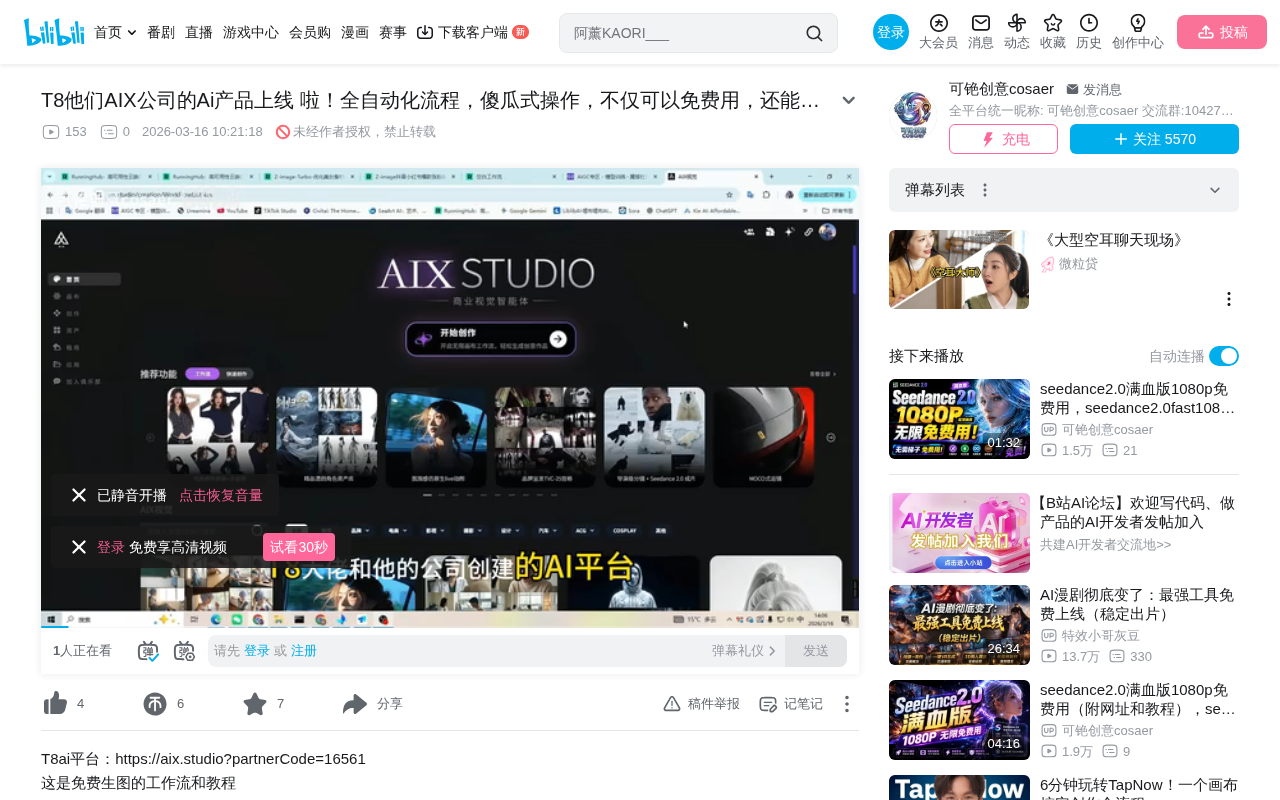The height and width of the screenshot is (800, 1280).
Task: Close the 登录免费享高清视频 banner
Action: click(79, 547)
